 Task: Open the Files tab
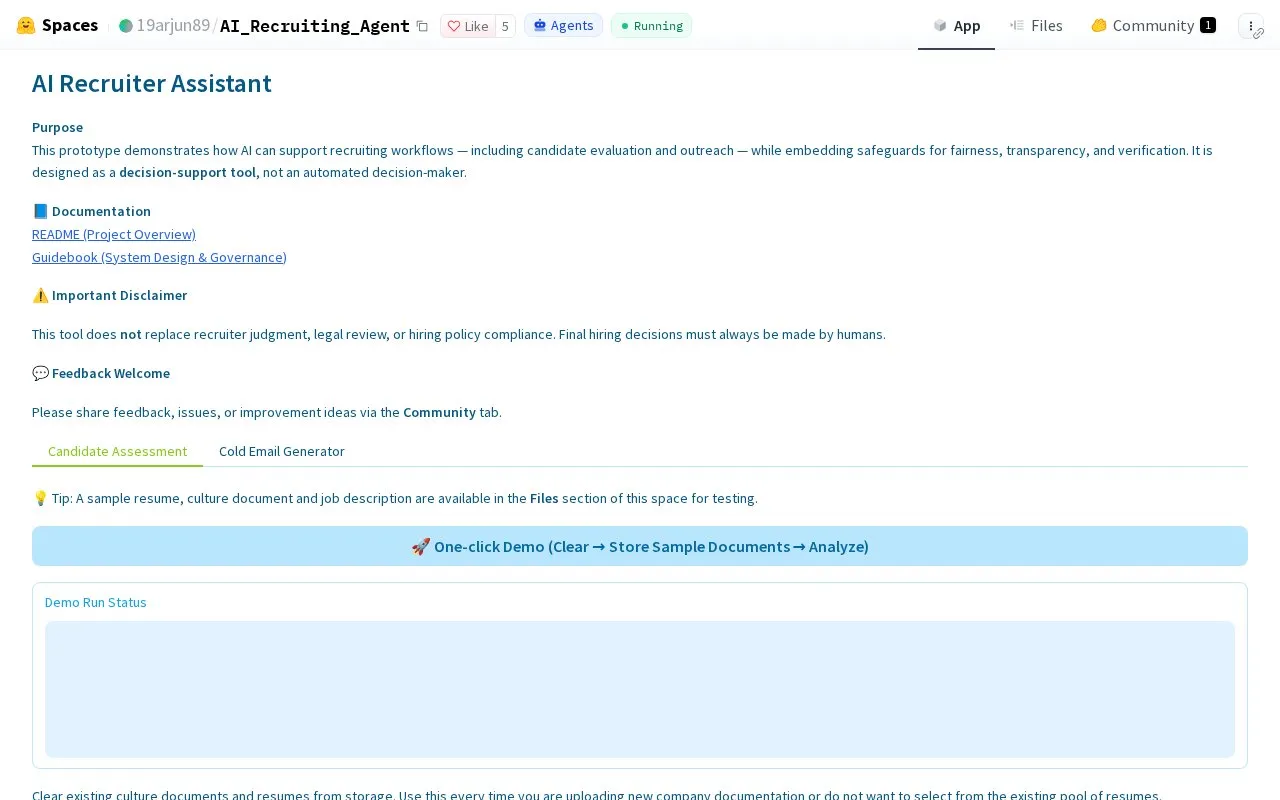pyautogui.click(x=1036, y=25)
